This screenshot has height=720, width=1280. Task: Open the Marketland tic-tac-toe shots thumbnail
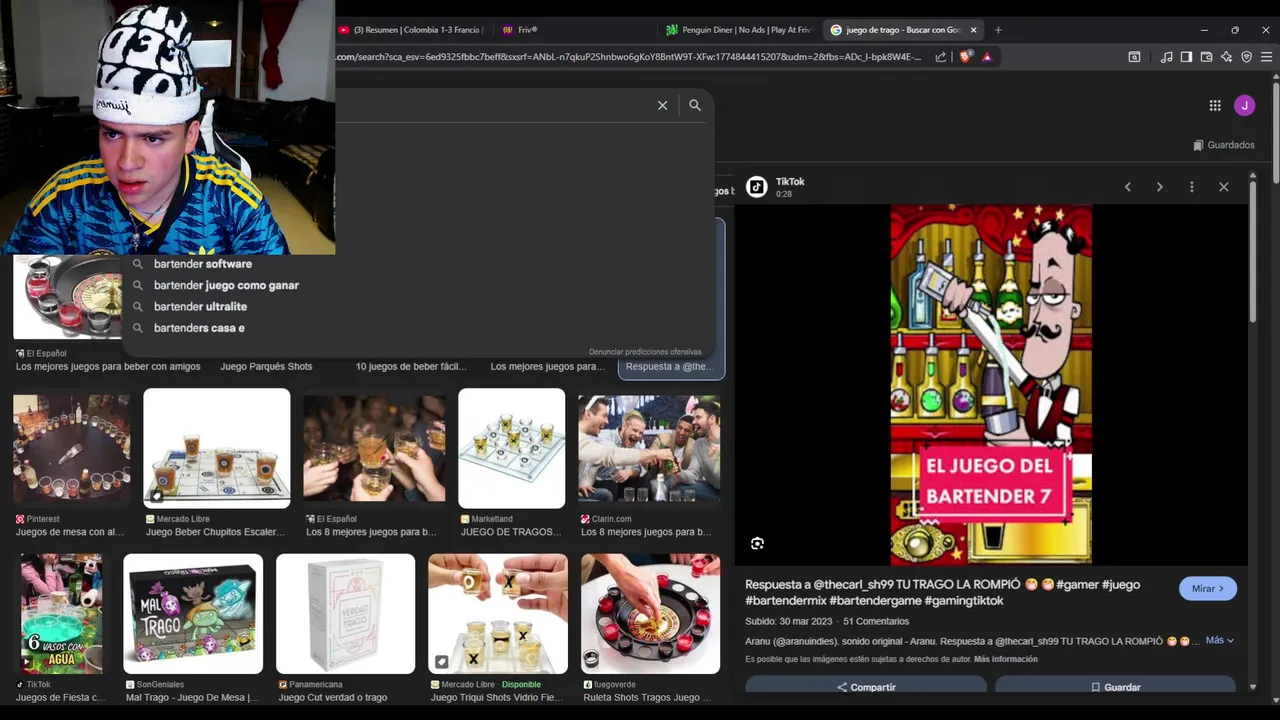tap(511, 448)
